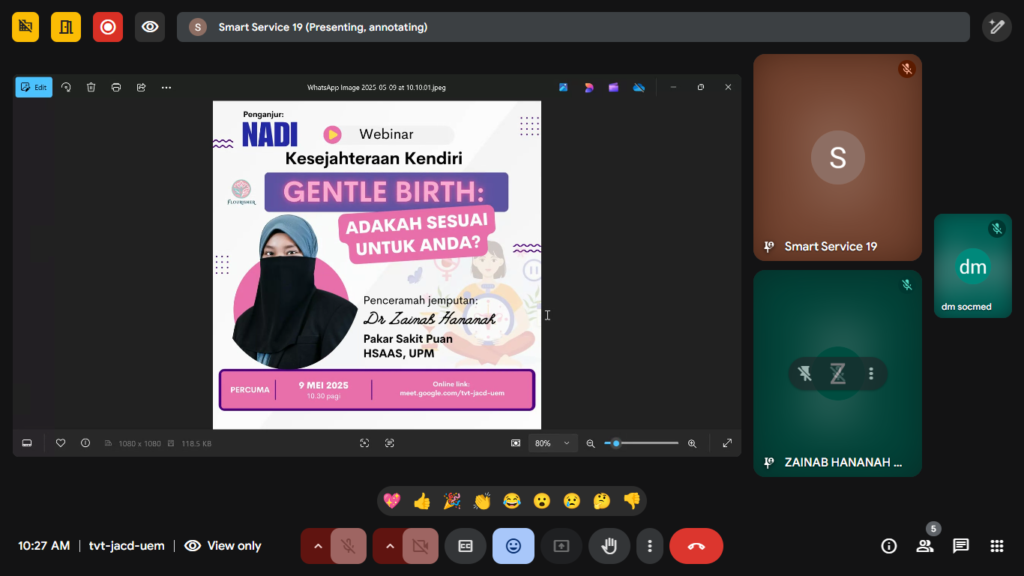The height and width of the screenshot is (576, 1024).
Task: Toggle filmstrip view at viewer bottom left
Action: [27, 443]
